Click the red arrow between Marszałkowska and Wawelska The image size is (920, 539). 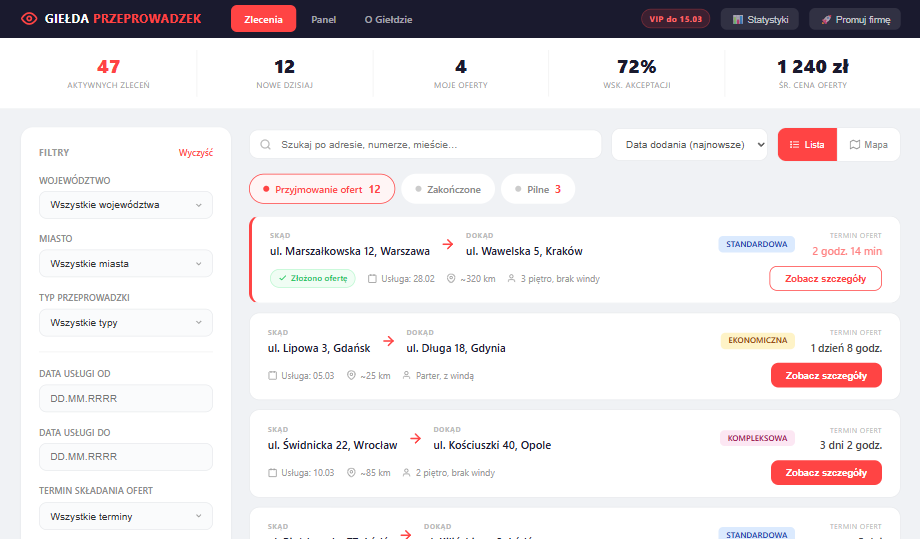coord(448,244)
